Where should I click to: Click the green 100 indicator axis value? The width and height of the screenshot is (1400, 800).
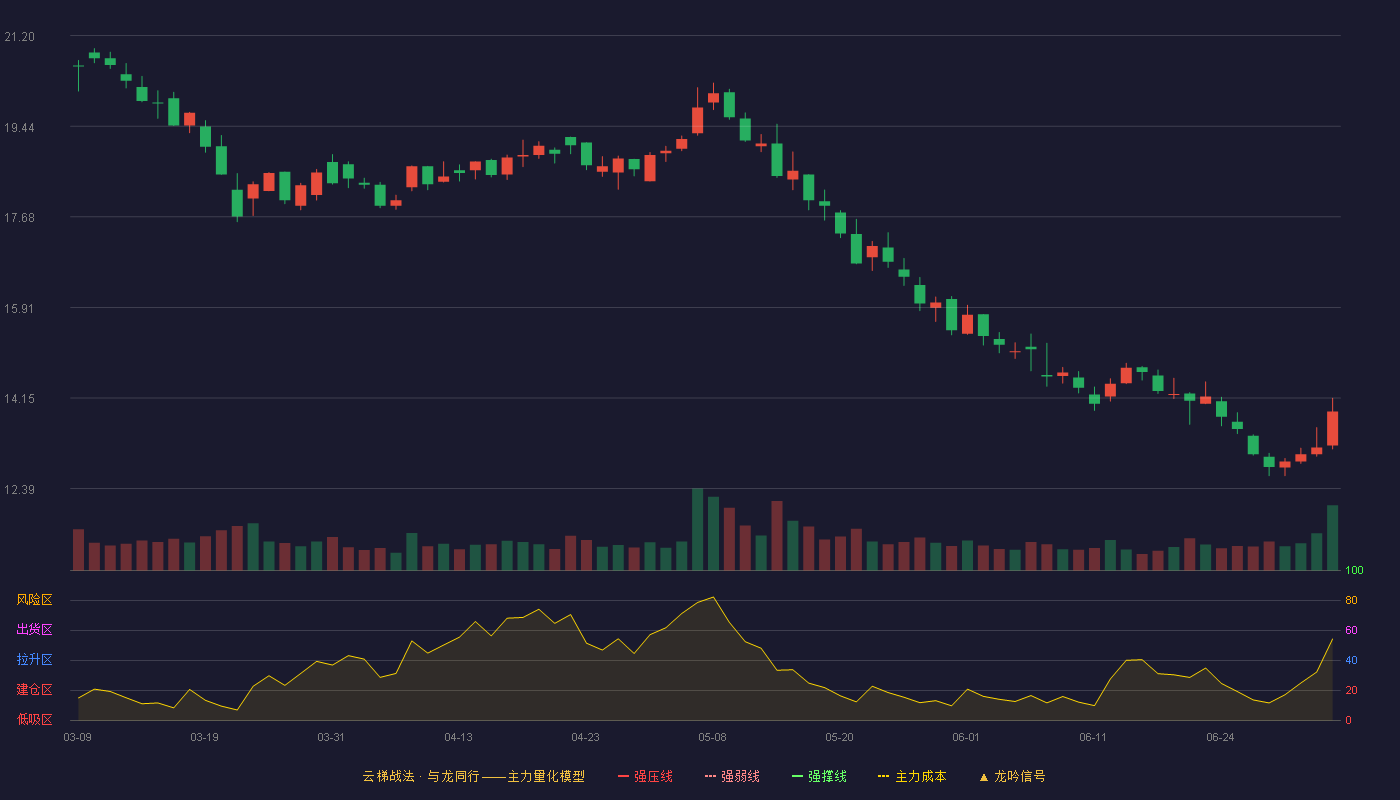(1354, 571)
